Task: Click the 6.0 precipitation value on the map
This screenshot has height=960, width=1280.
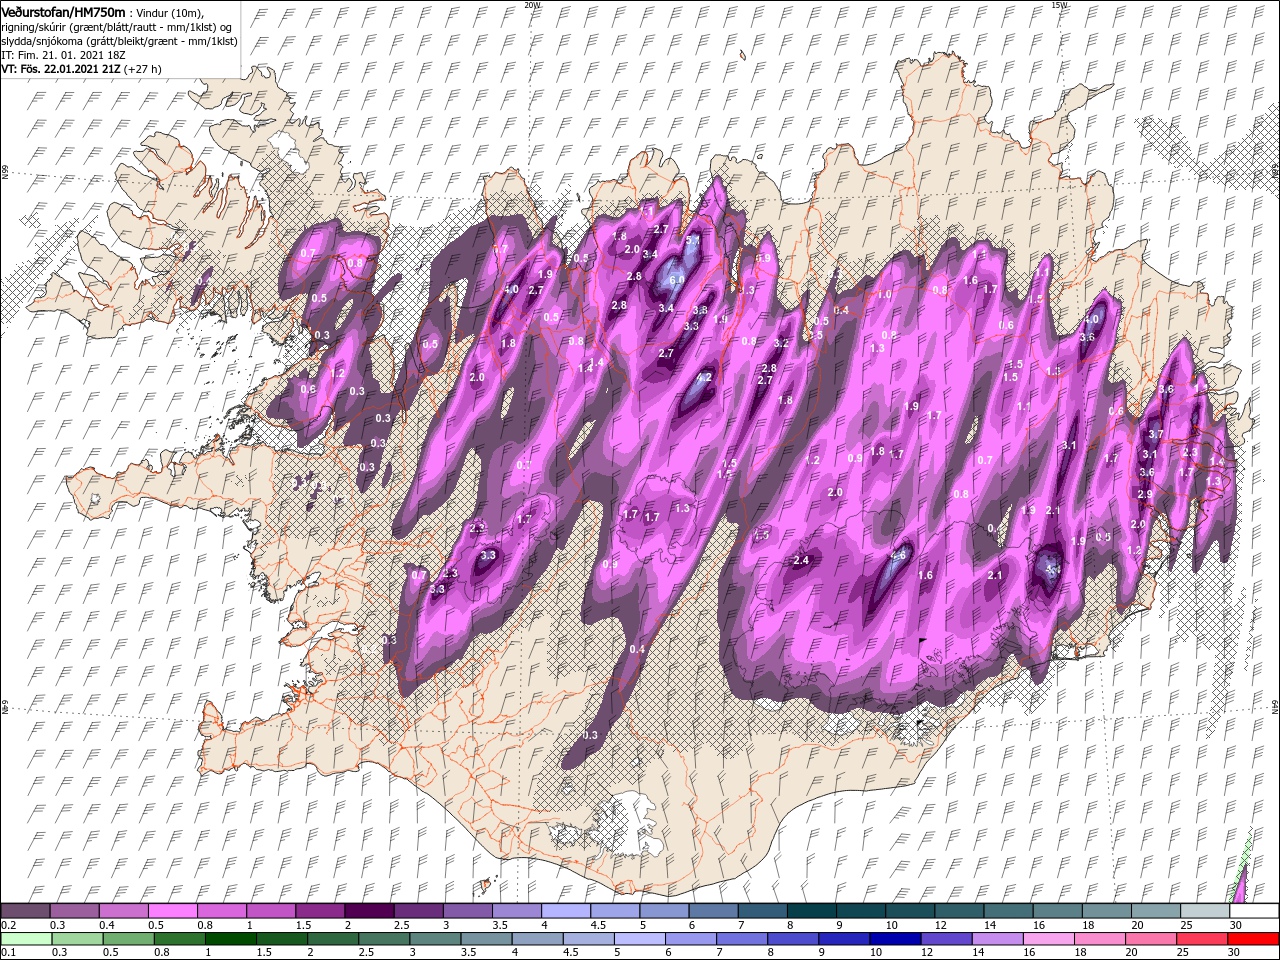Action: [x=677, y=280]
